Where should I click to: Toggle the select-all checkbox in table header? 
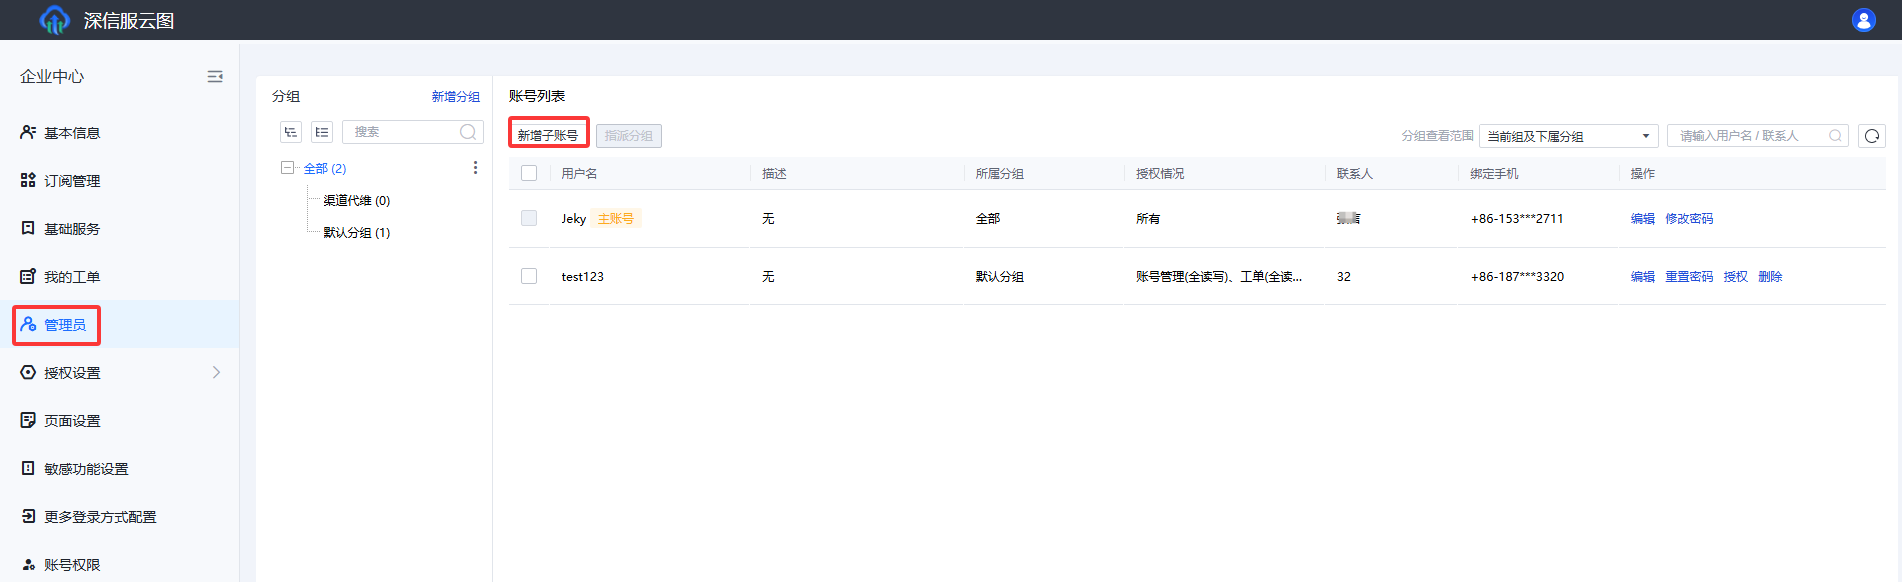529,173
